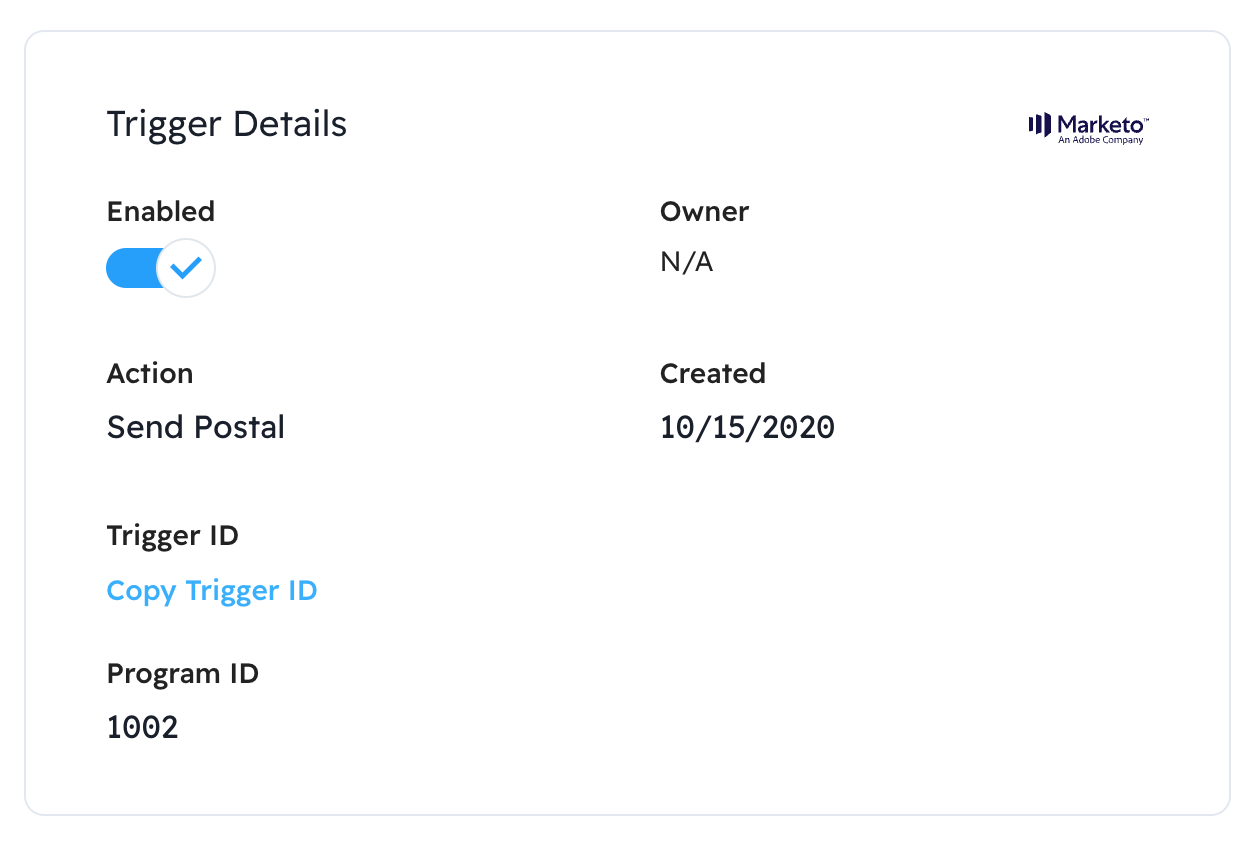Click the Marketo bars symbol
The image size is (1256, 852).
point(1040,125)
